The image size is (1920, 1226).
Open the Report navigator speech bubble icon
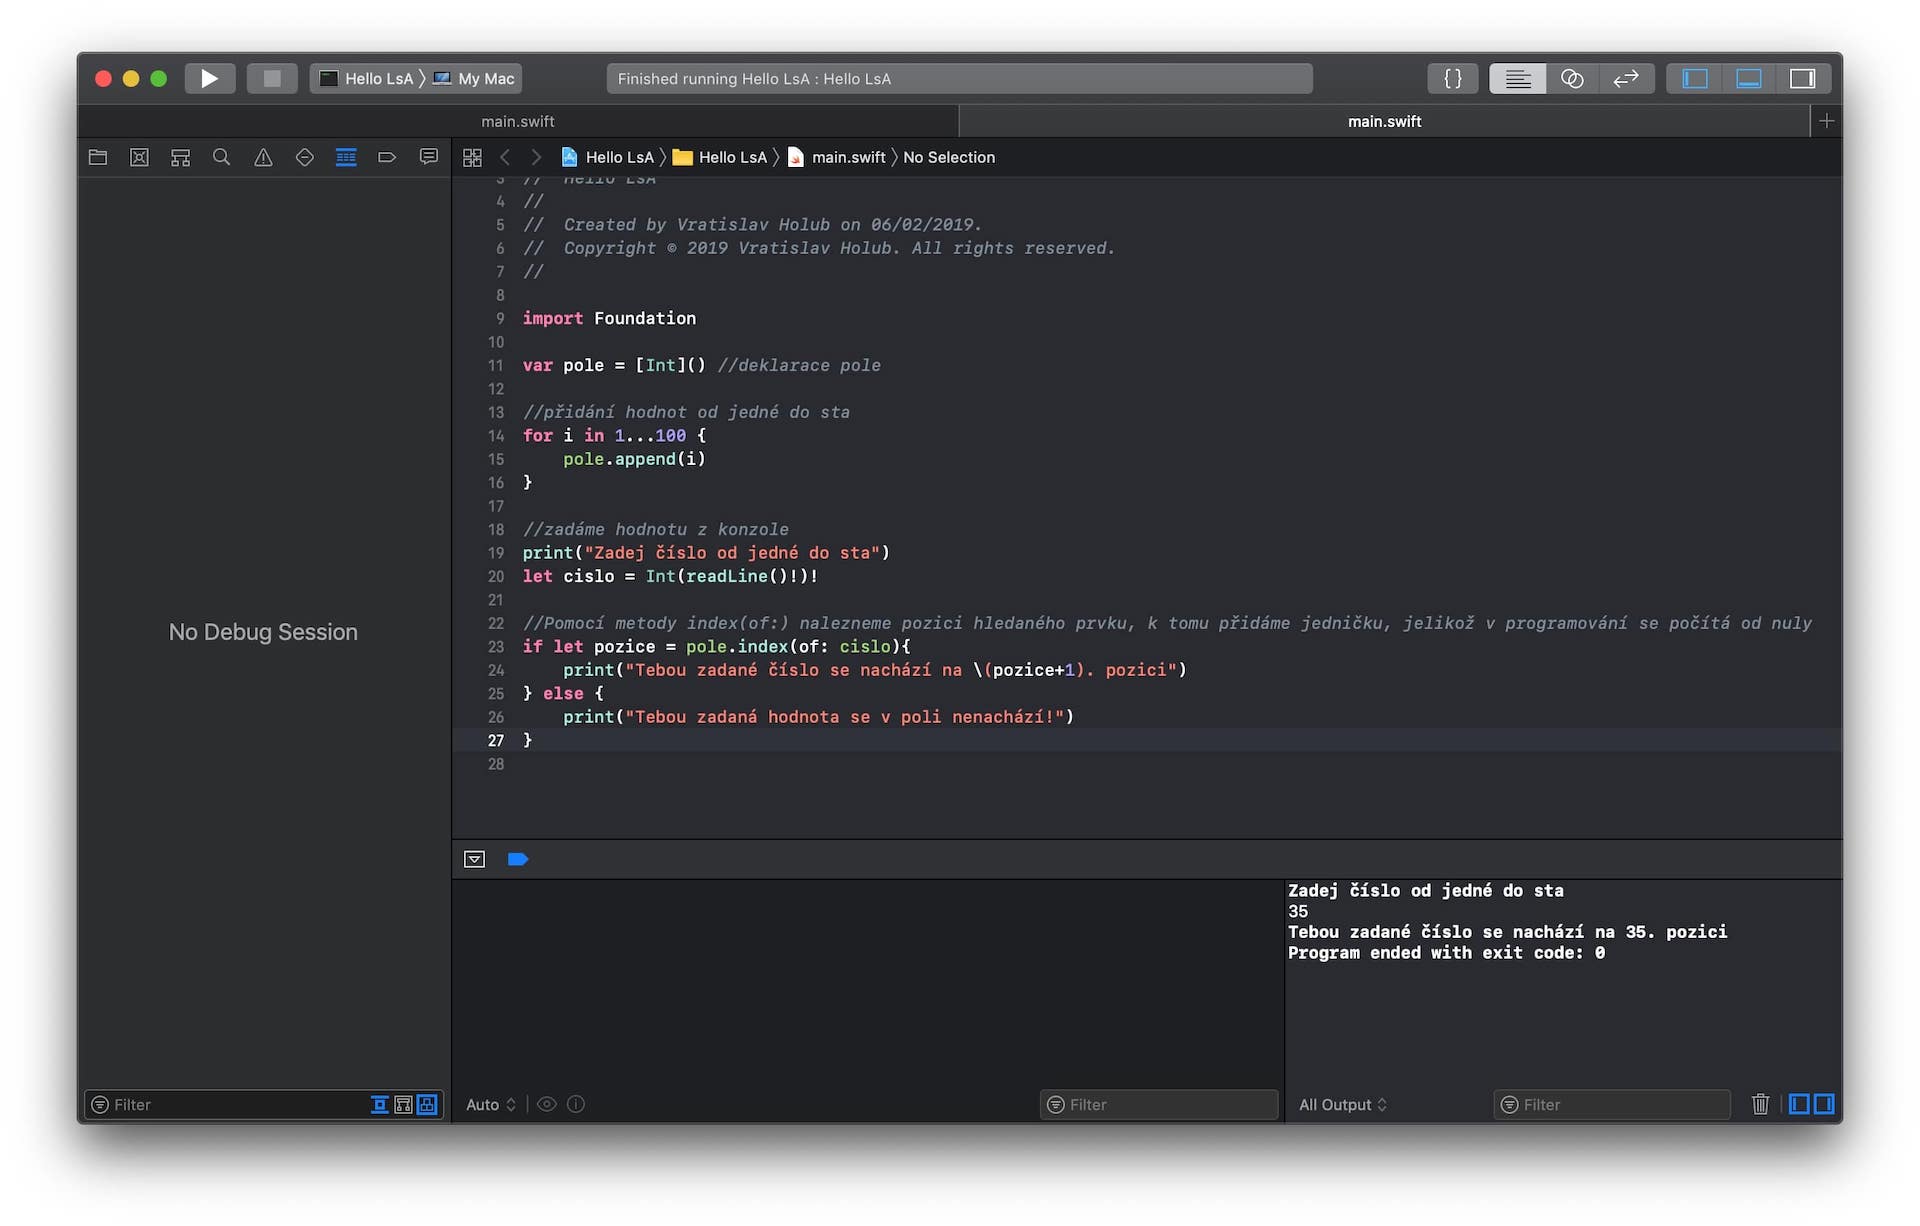coord(429,157)
